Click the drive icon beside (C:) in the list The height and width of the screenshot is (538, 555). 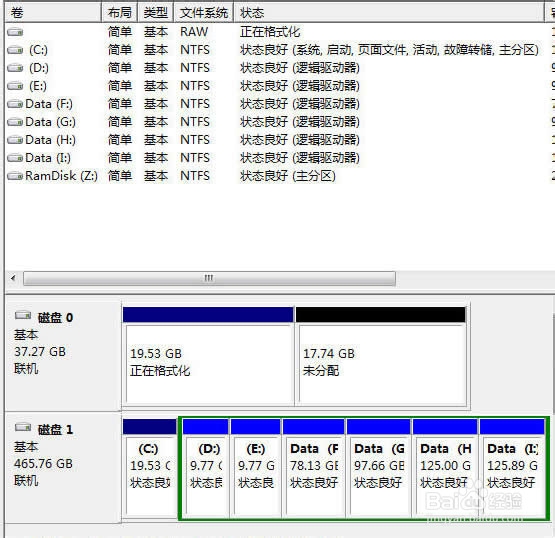[x=15, y=50]
